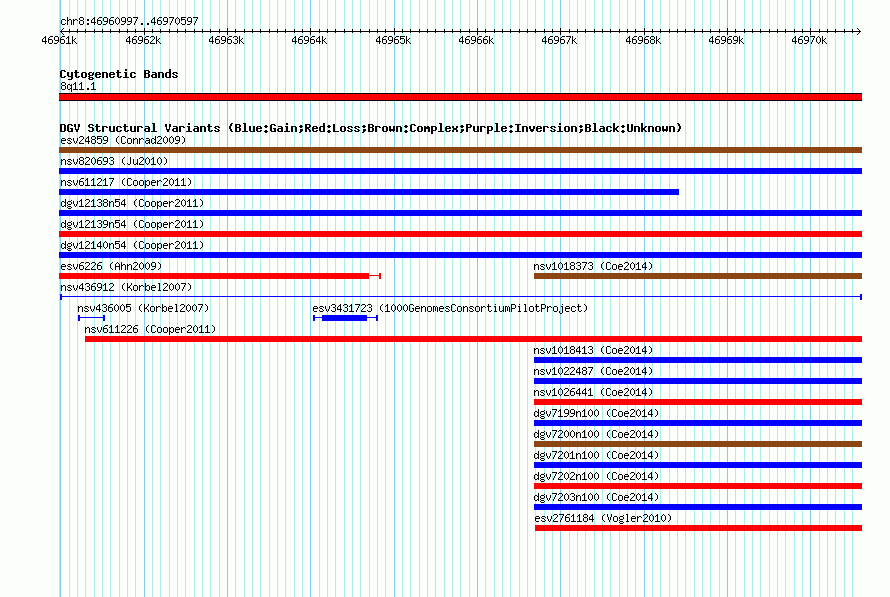Click the blue dgv7199n100 gain bar

point(698,423)
